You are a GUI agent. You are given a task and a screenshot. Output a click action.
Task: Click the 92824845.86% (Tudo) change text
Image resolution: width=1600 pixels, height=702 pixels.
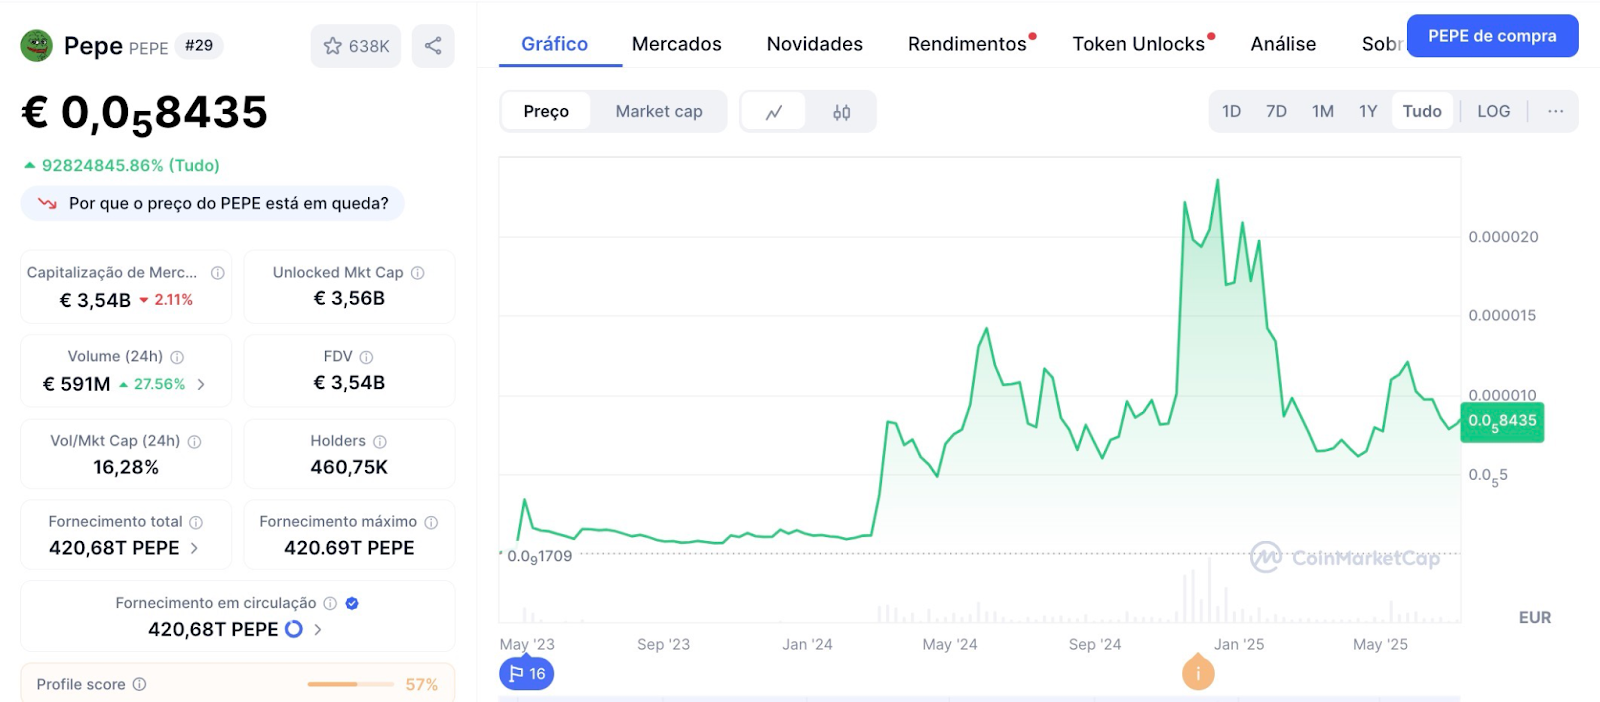tap(131, 165)
